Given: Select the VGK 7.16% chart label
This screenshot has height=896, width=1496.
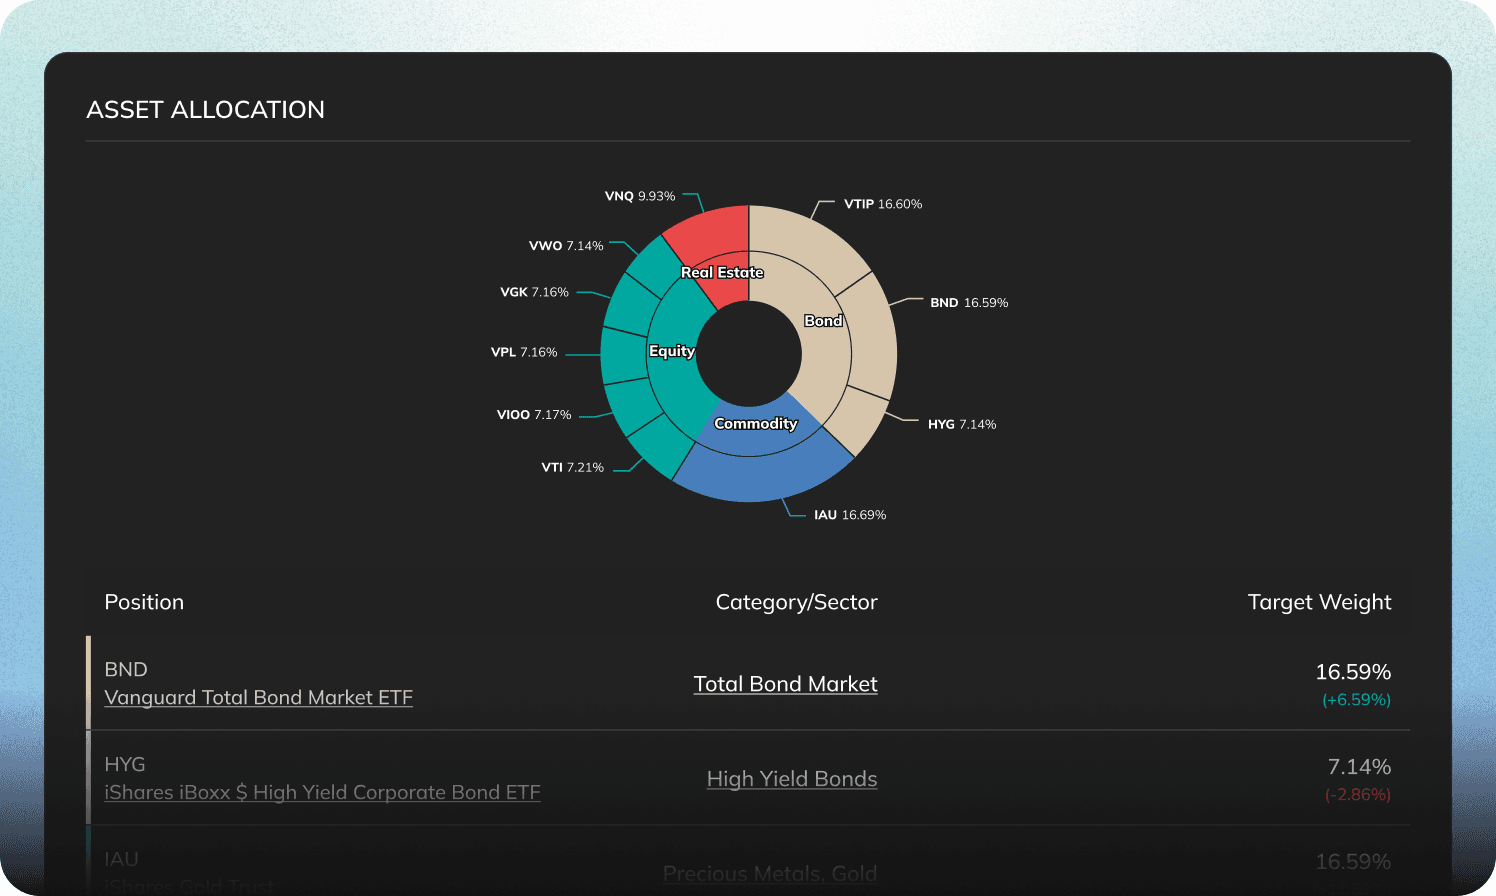Looking at the screenshot, I should pos(534,292).
